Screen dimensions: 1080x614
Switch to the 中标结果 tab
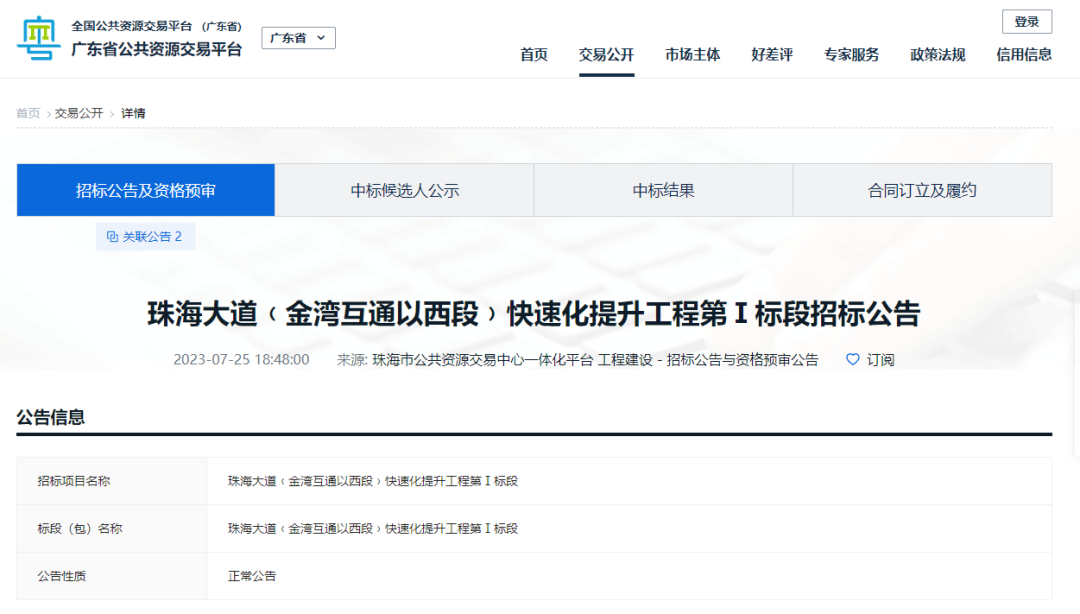[662, 189]
